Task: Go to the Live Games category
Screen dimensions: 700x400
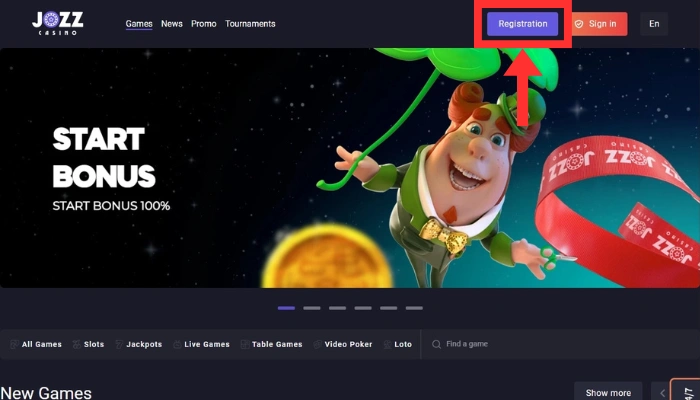Action: click(x=201, y=344)
